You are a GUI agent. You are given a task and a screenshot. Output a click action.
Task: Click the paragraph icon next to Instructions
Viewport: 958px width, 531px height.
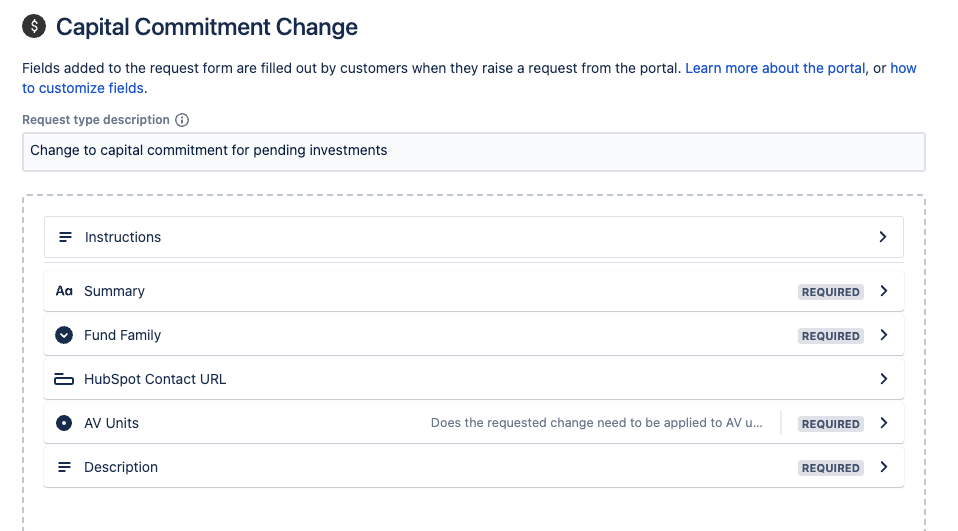pyautogui.click(x=65, y=237)
